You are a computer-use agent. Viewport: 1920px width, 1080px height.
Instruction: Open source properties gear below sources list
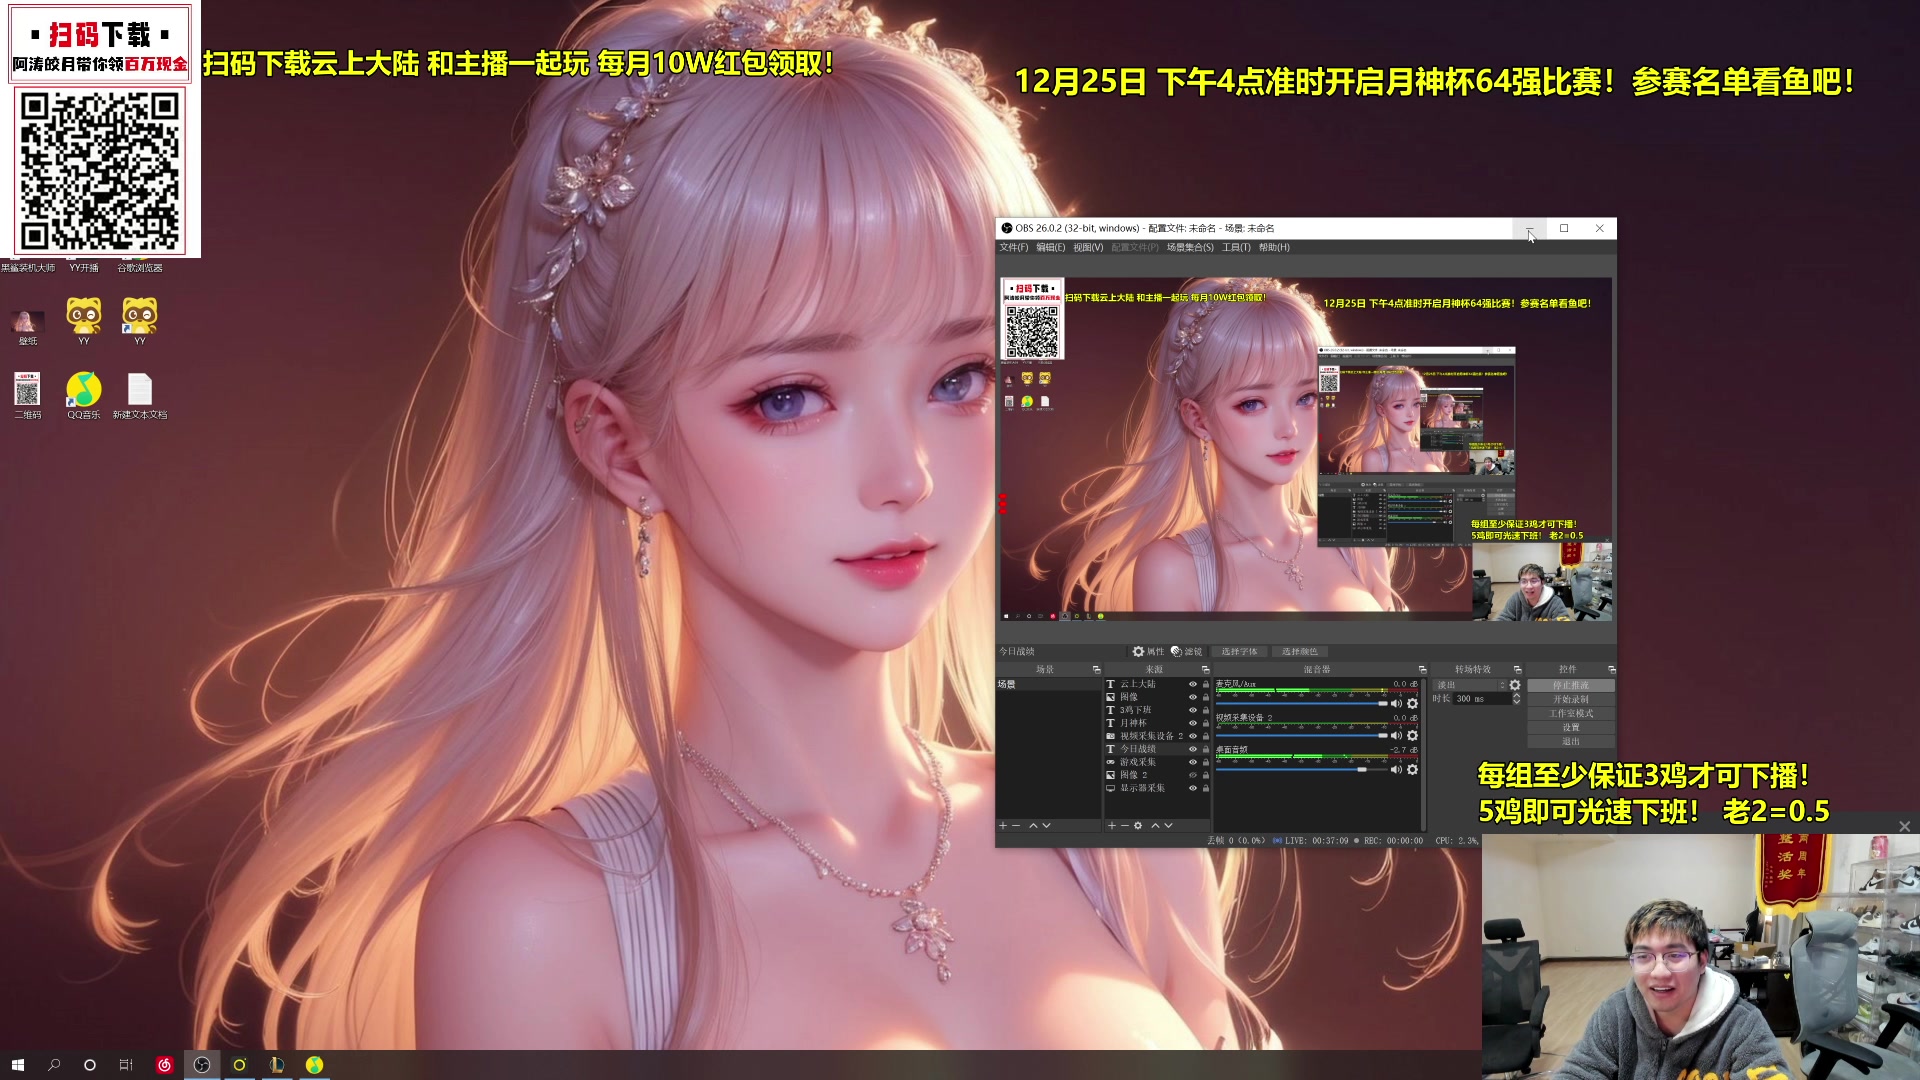(x=1138, y=826)
